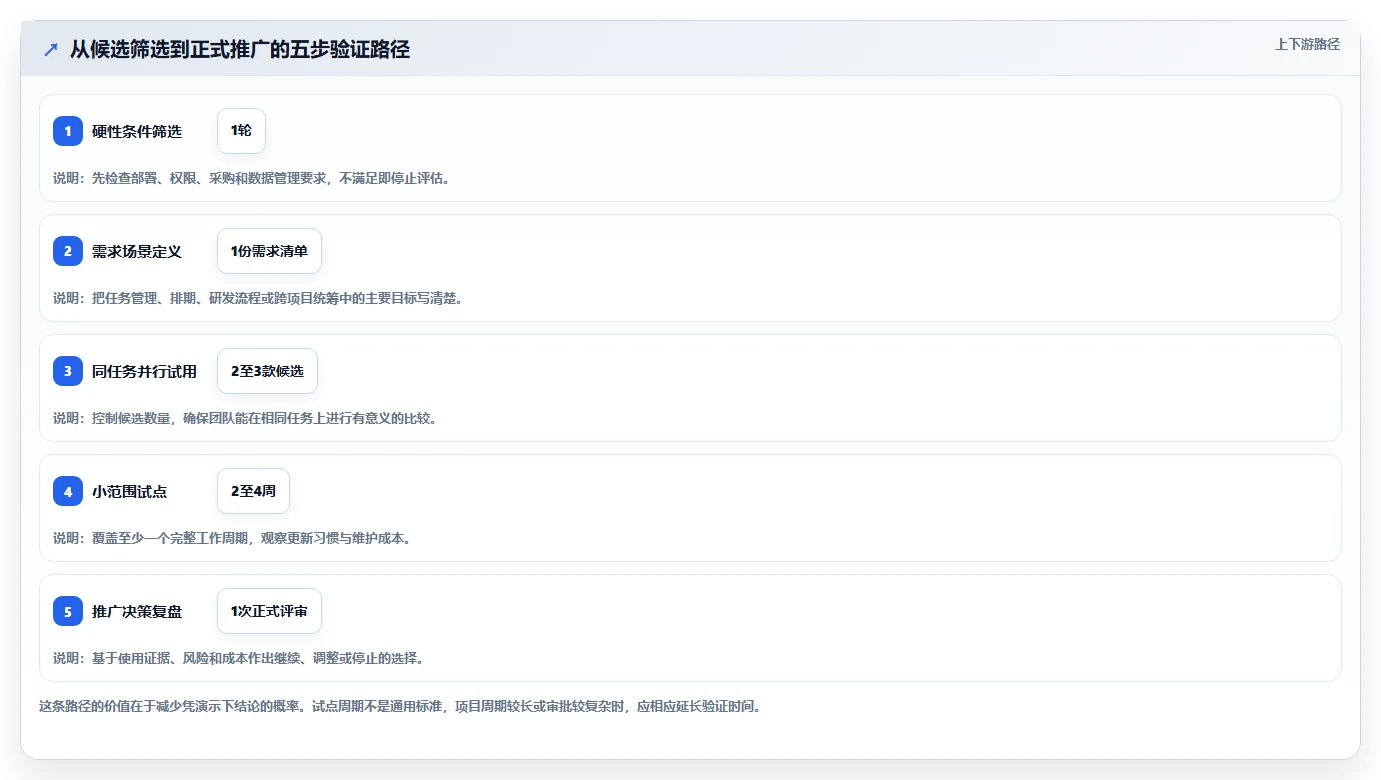Click the 推广决策复盘 step title

137,611
